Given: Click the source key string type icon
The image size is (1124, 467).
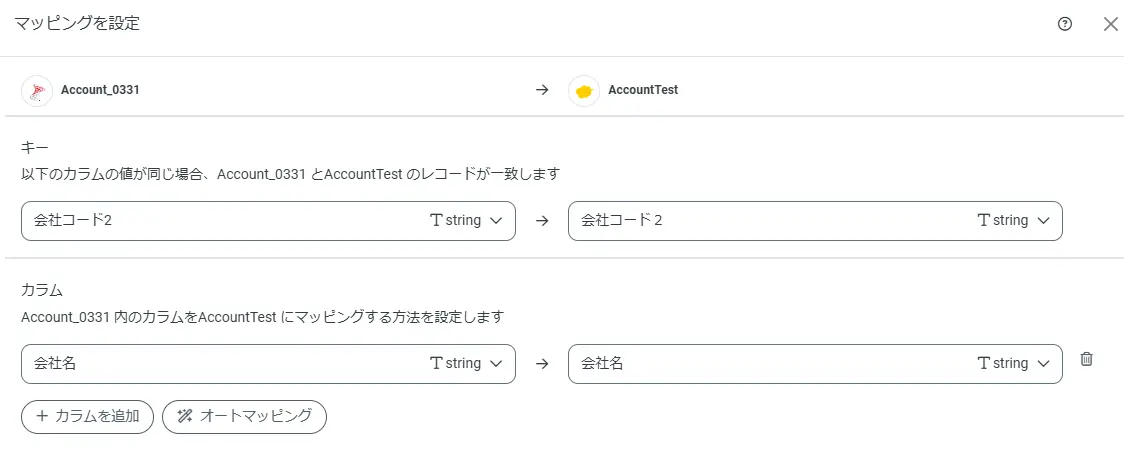Looking at the screenshot, I should tap(436, 221).
